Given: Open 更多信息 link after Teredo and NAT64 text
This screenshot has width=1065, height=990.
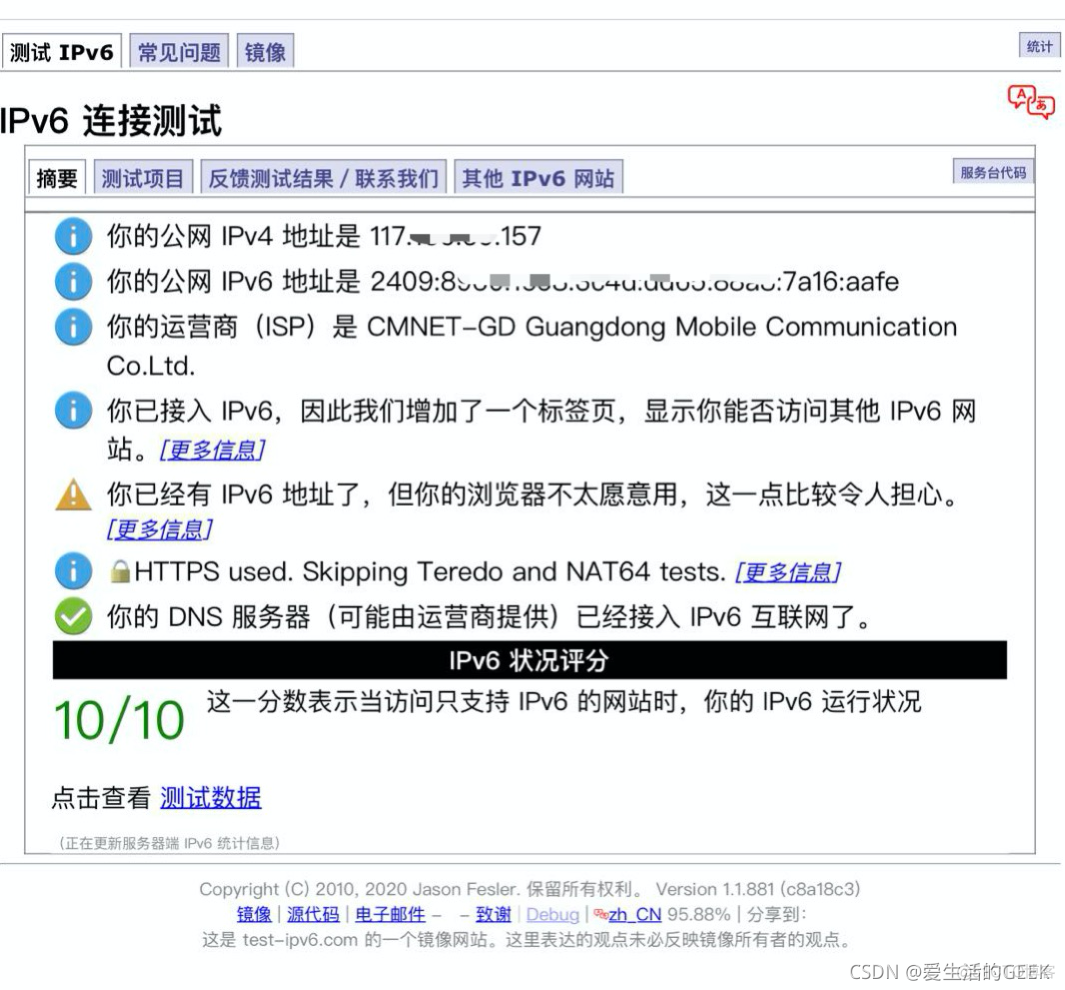Looking at the screenshot, I should pyautogui.click(x=788, y=572).
